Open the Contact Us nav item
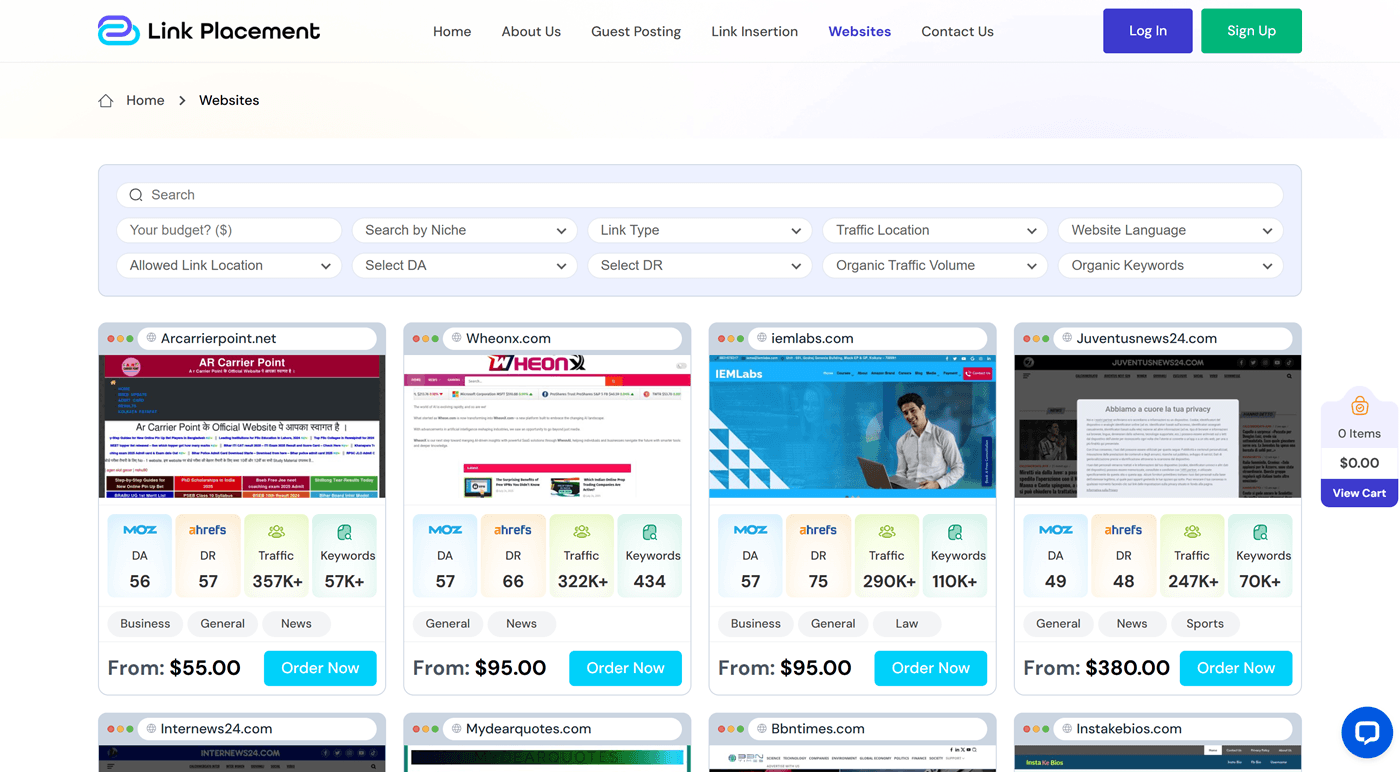This screenshot has height=772, width=1400. (x=957, y=31)
